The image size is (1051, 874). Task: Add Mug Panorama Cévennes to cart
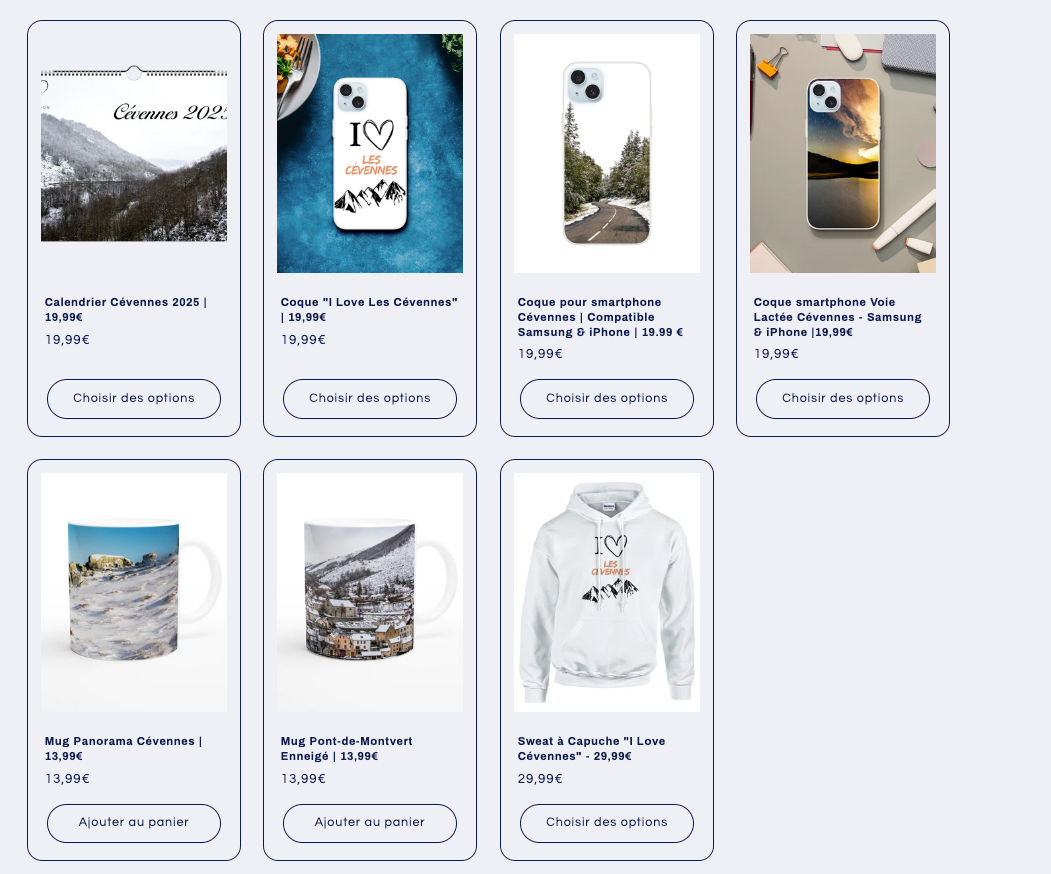click(134, 823)
